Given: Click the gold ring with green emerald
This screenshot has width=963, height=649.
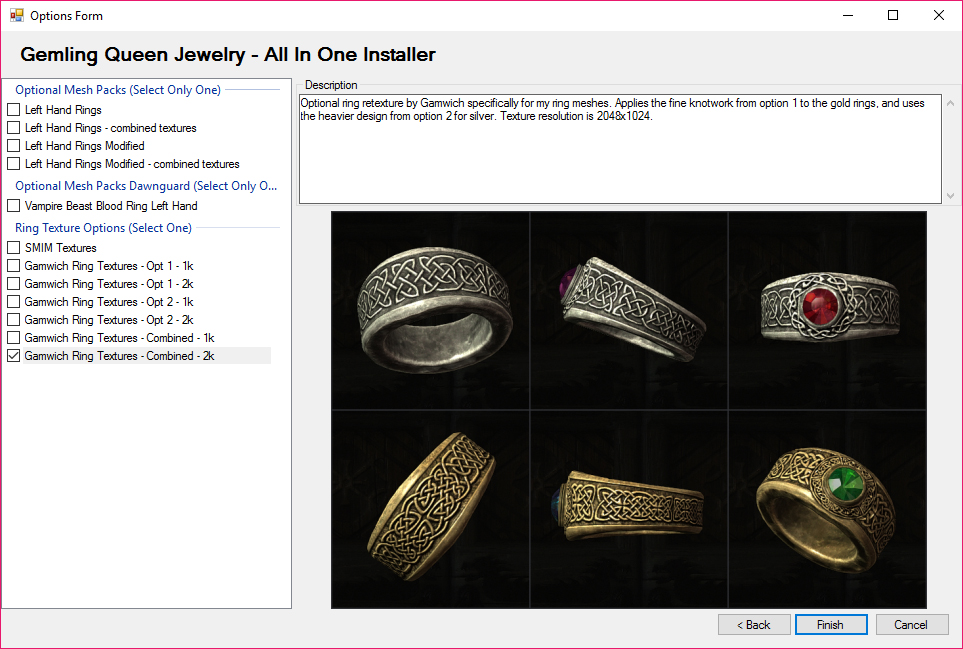Looking at the screenshot, I should click(x=827, y=509).
